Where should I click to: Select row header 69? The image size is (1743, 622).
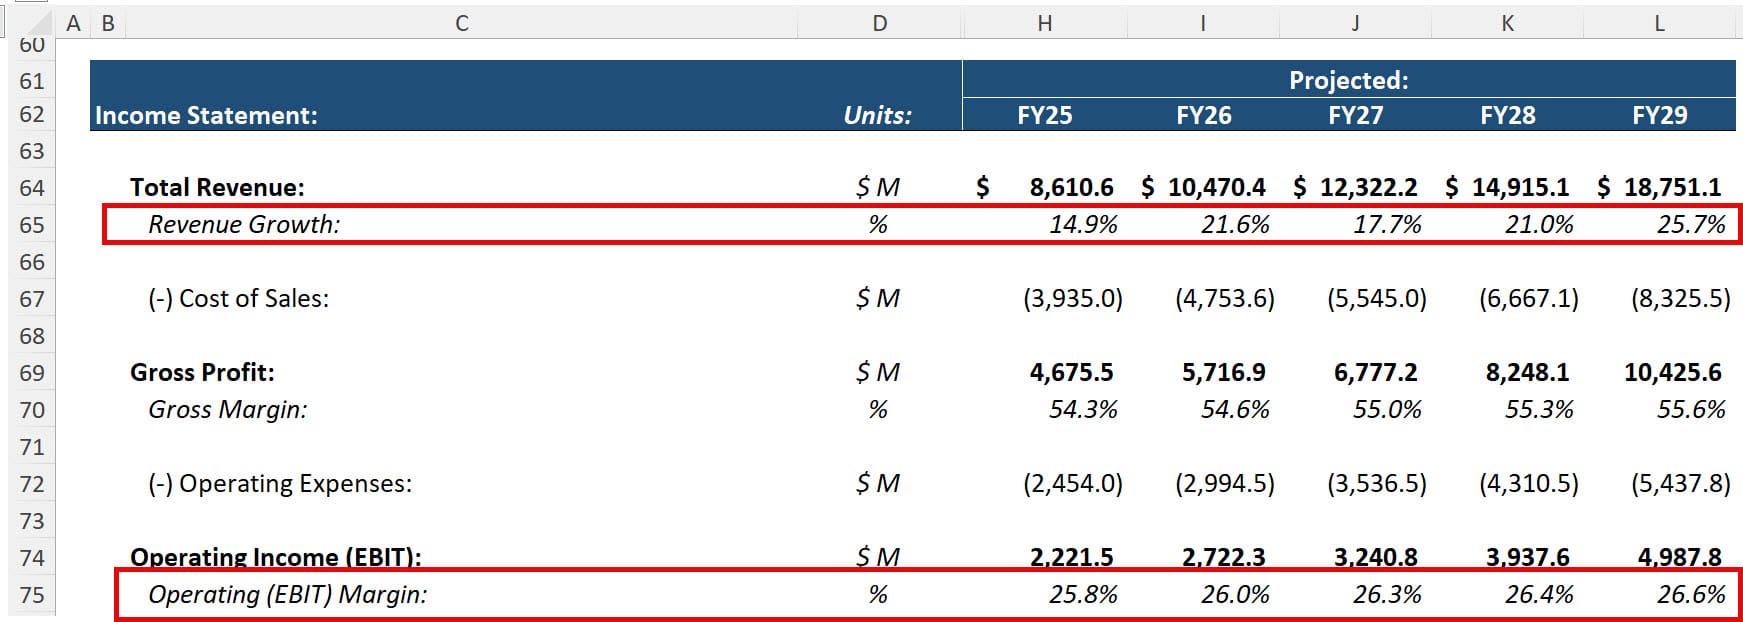click(32, 372)
